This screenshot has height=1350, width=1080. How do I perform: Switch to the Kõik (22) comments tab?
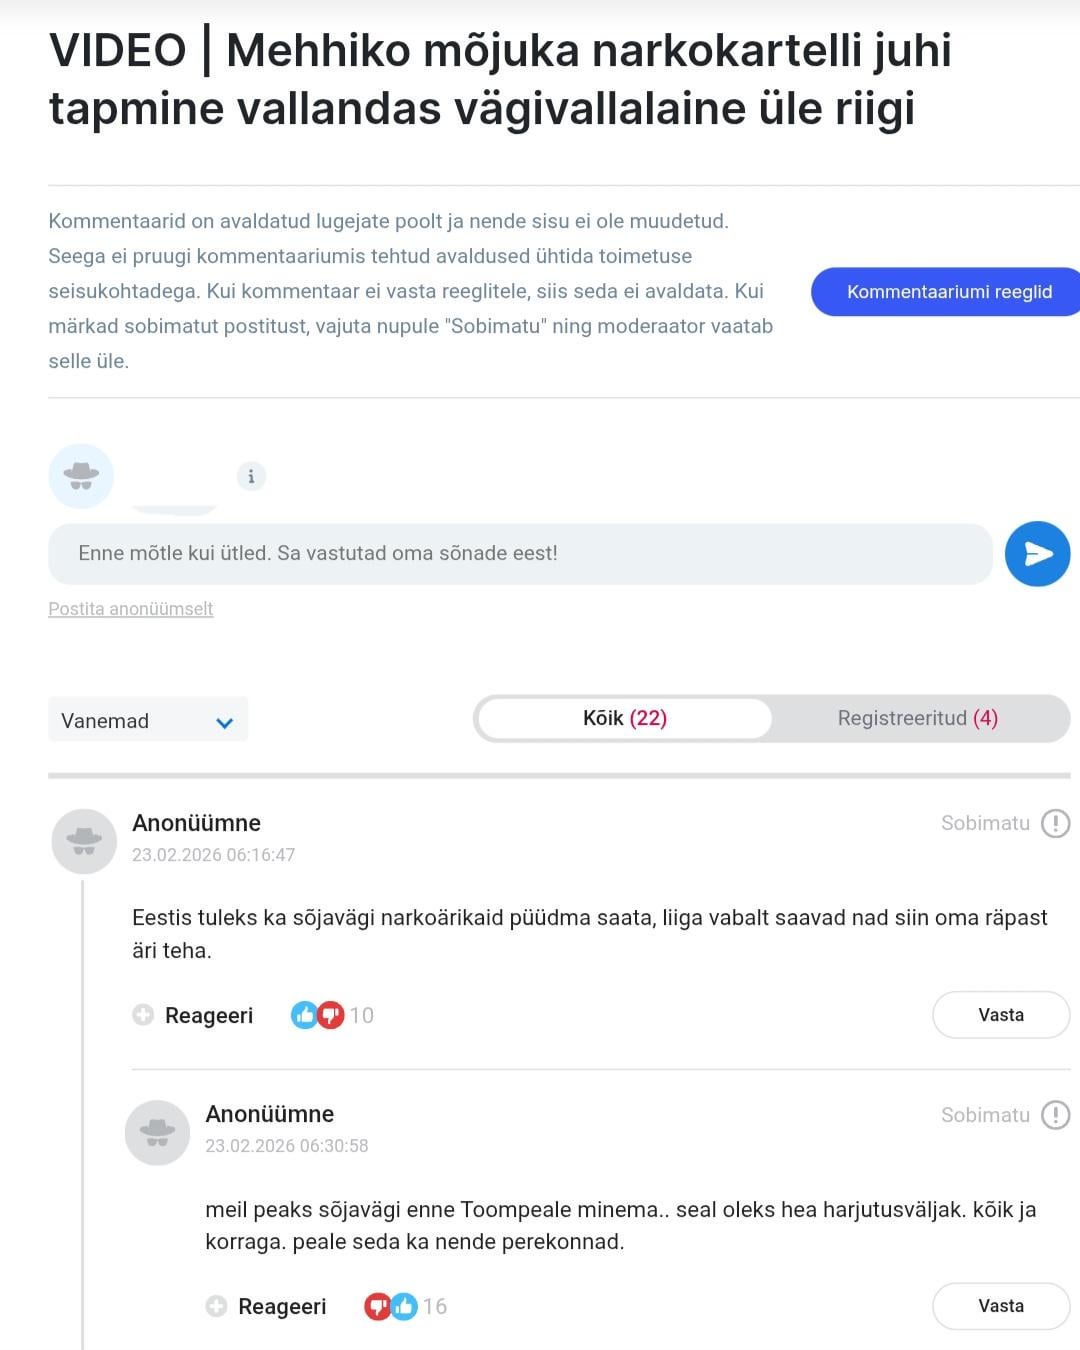[624, 718]
